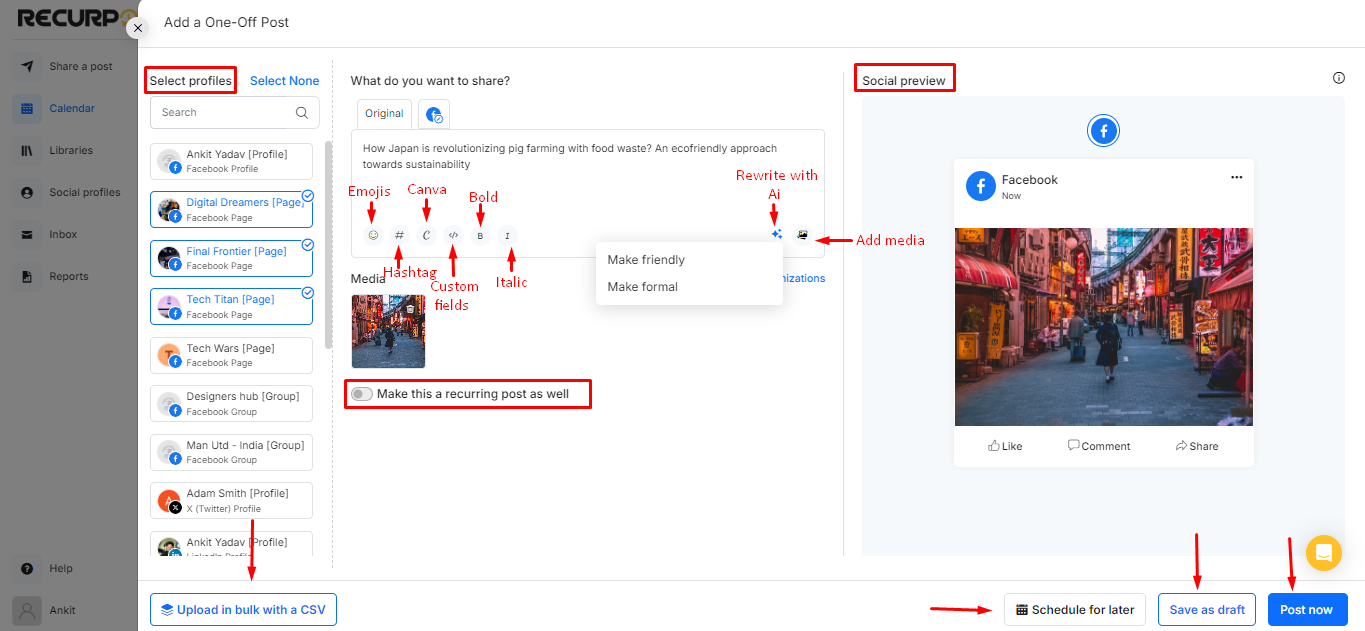Click Schedule for later

point(1075,609)
